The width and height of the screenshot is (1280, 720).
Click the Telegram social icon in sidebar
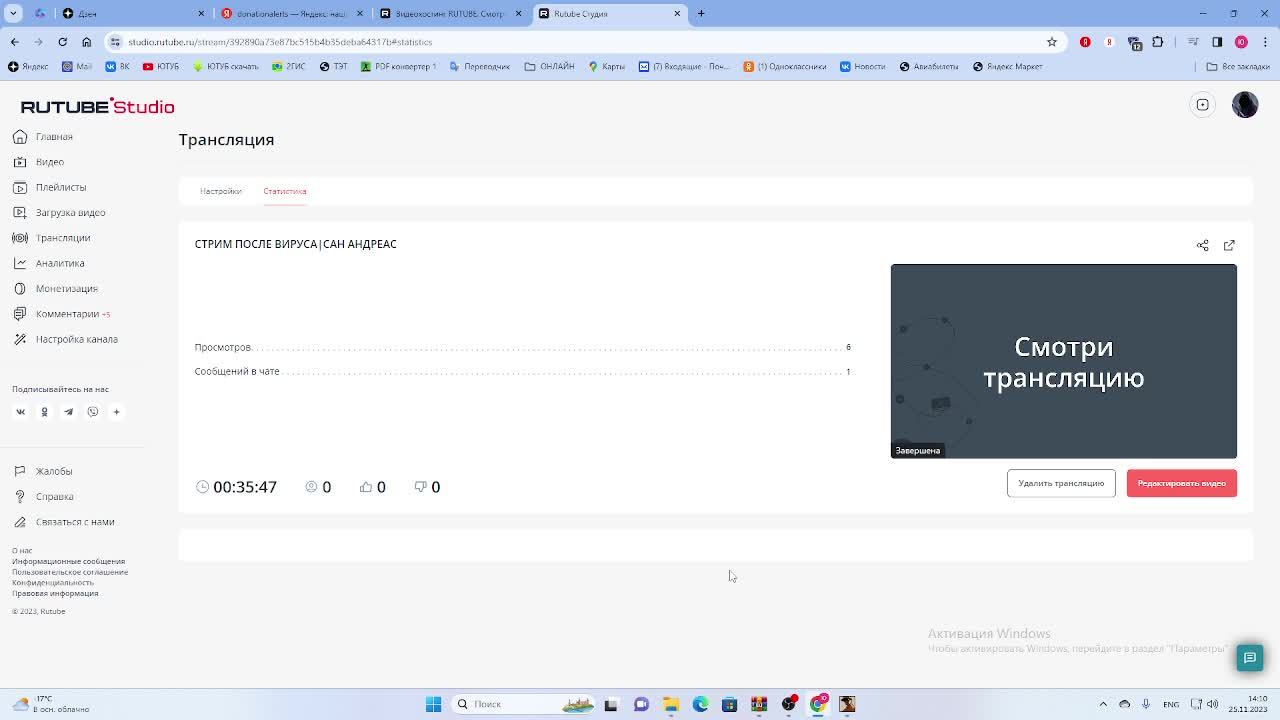pos(68,412)
